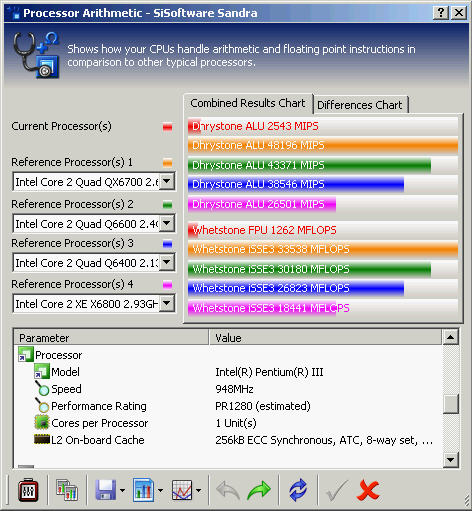Close the Processor Arithmetic window

click(x=459, y=13)
